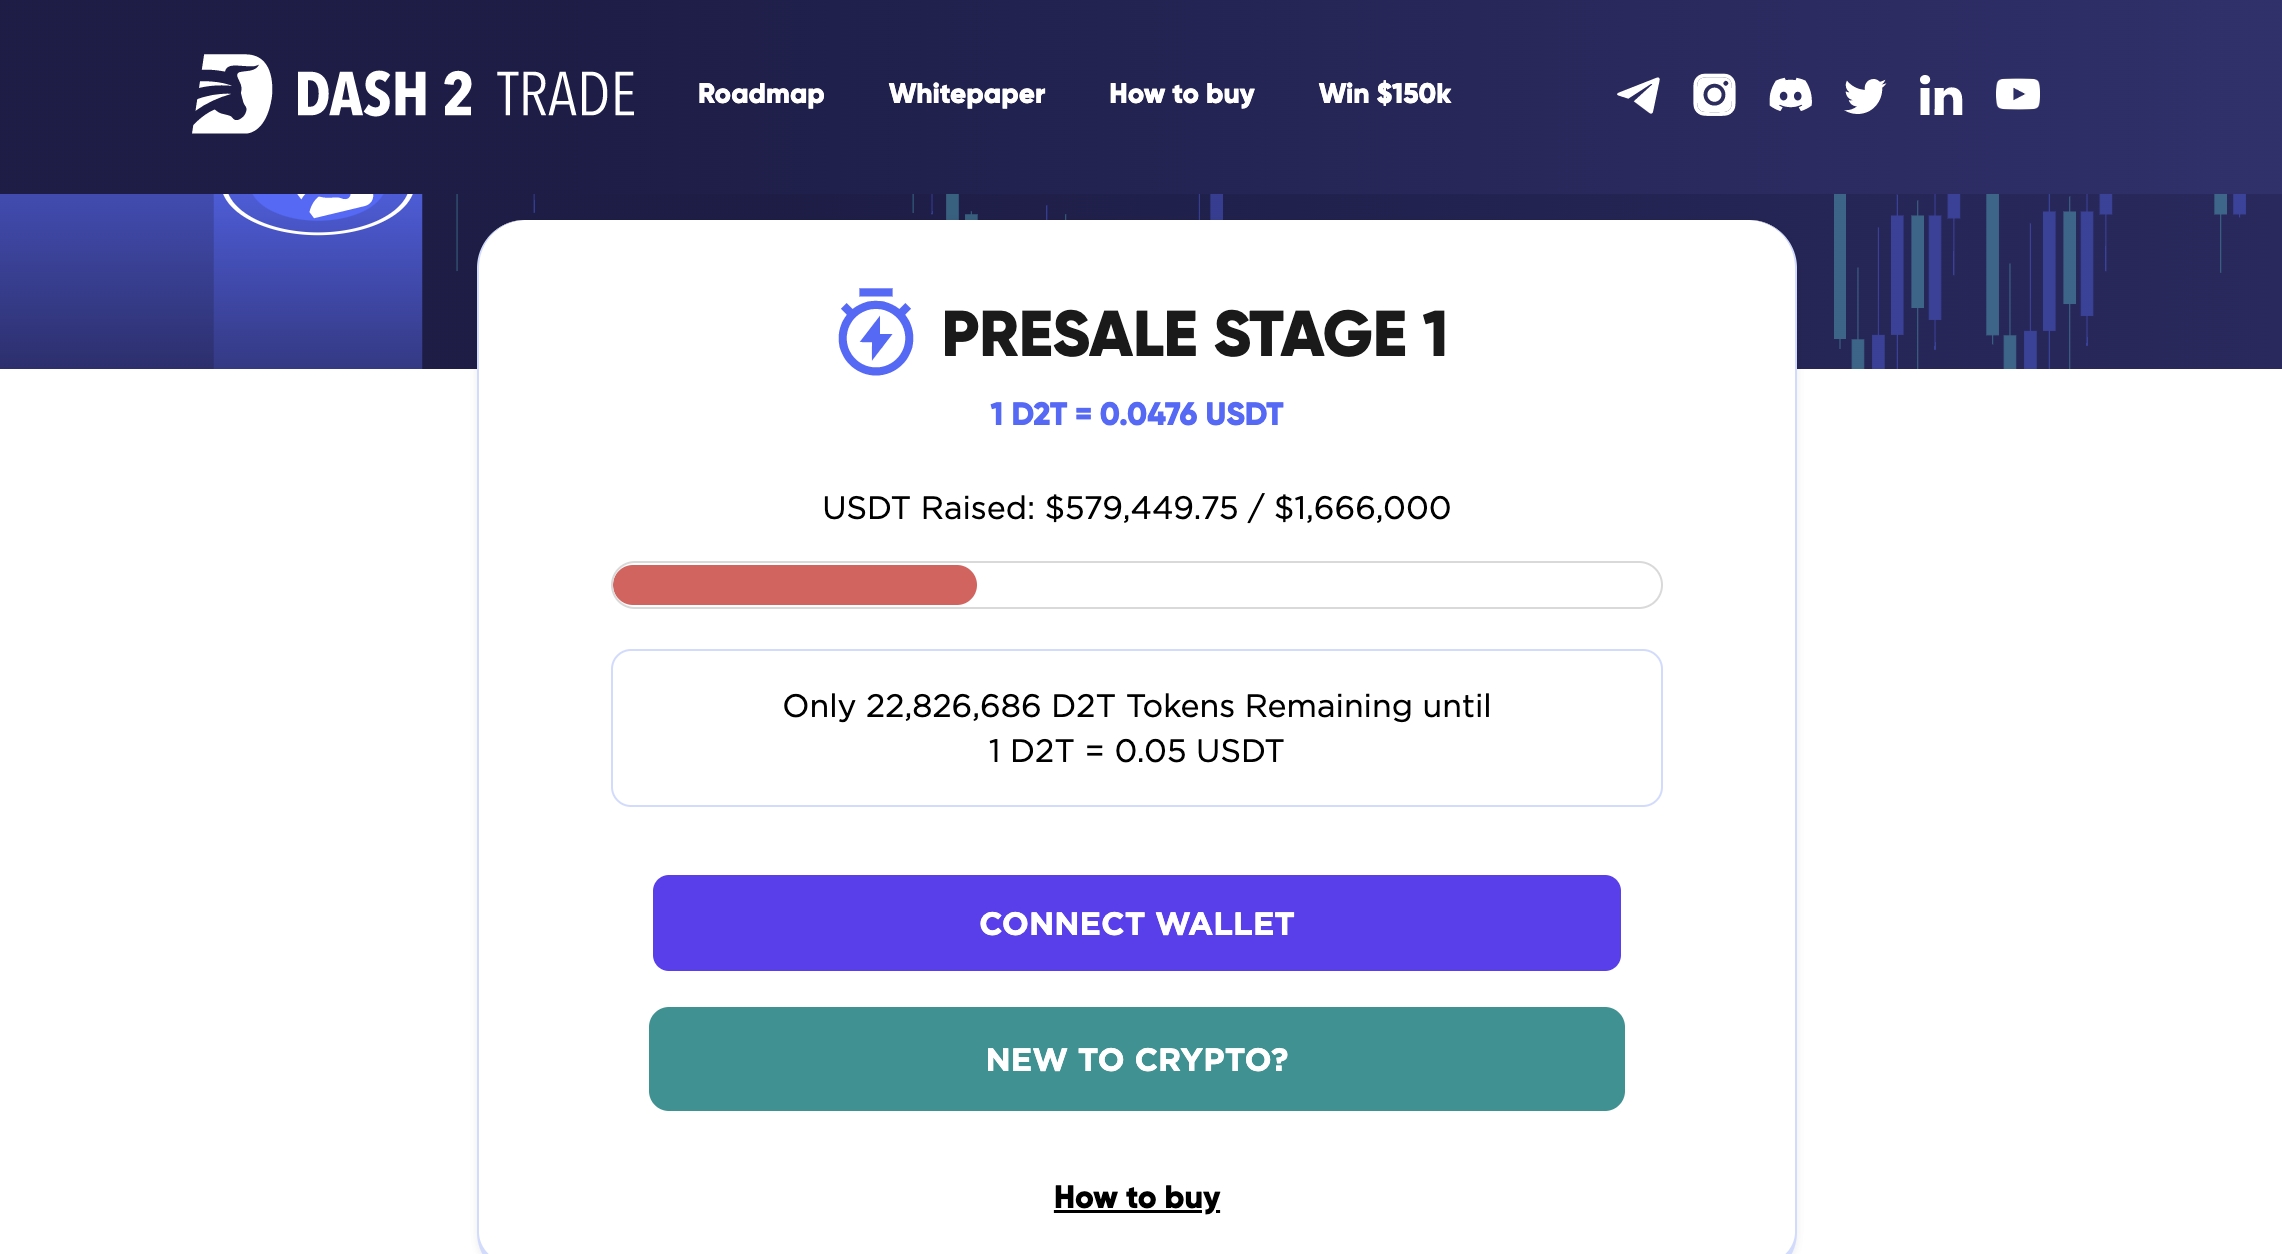Screen dimensions: 2282x1254
Task: Click the presale stopwatch lightning icon
Action: (x=875, y=332)
